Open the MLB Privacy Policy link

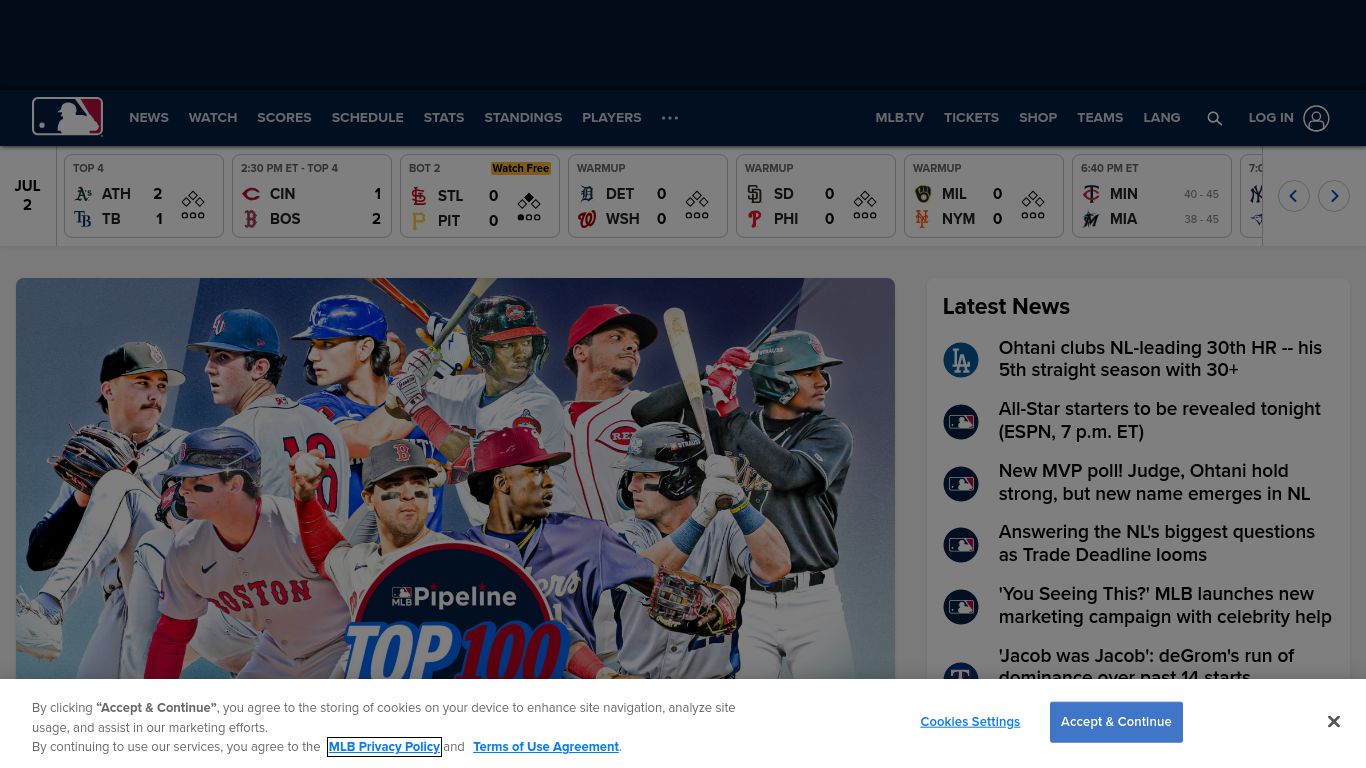pyautogui.click(x=384, y=747)
